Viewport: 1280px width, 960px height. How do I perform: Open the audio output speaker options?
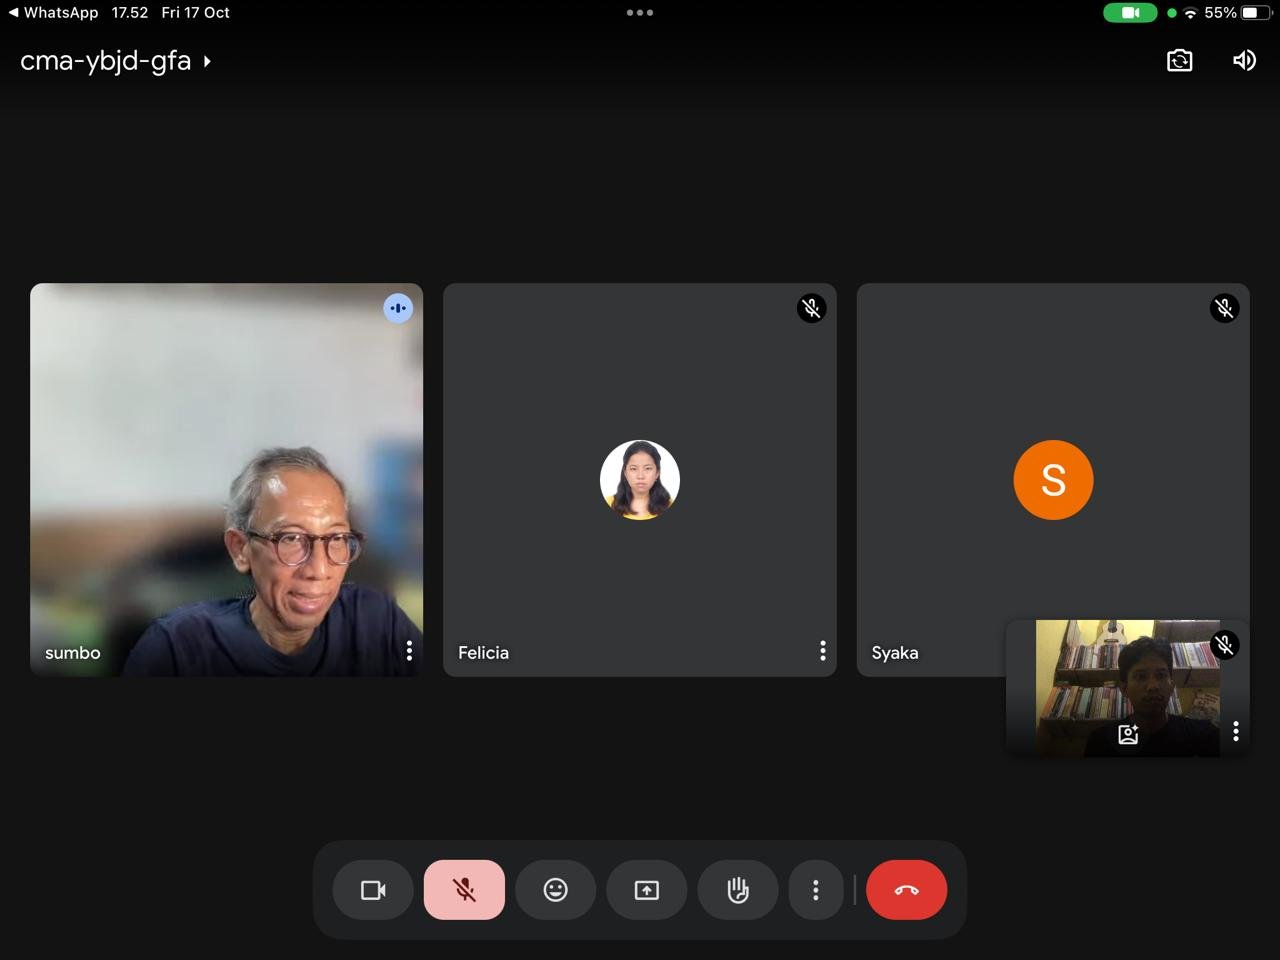1244,61
